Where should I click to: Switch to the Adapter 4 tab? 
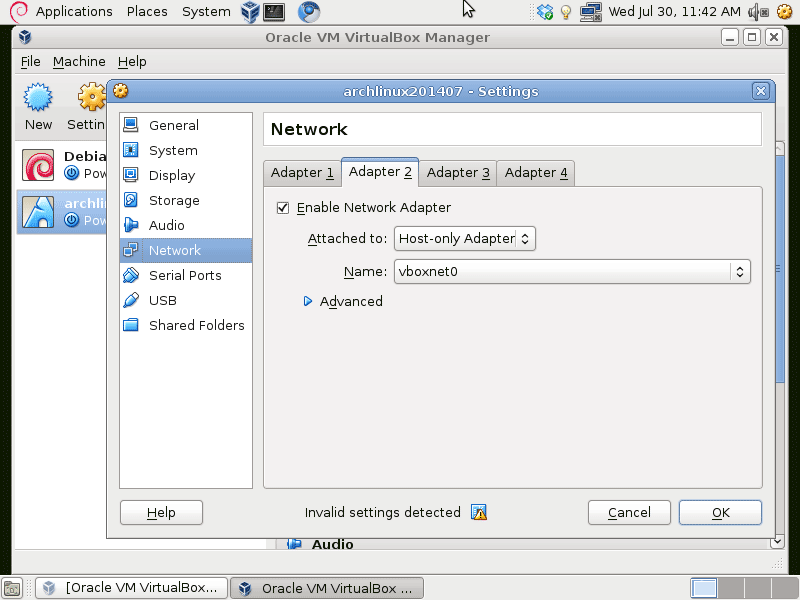click(x=536, y=172)
